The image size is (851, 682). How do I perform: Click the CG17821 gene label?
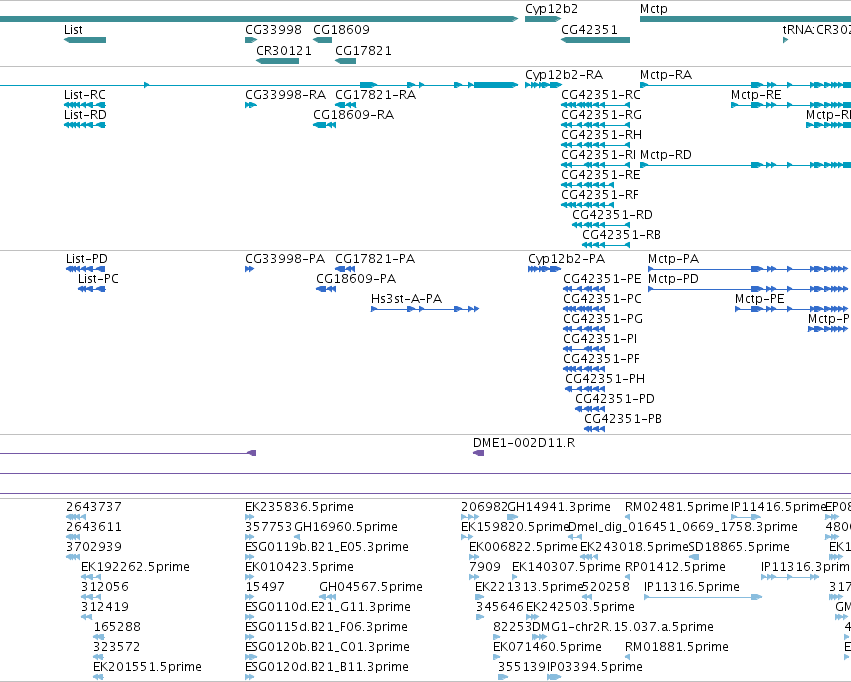(x=363, y=50)
